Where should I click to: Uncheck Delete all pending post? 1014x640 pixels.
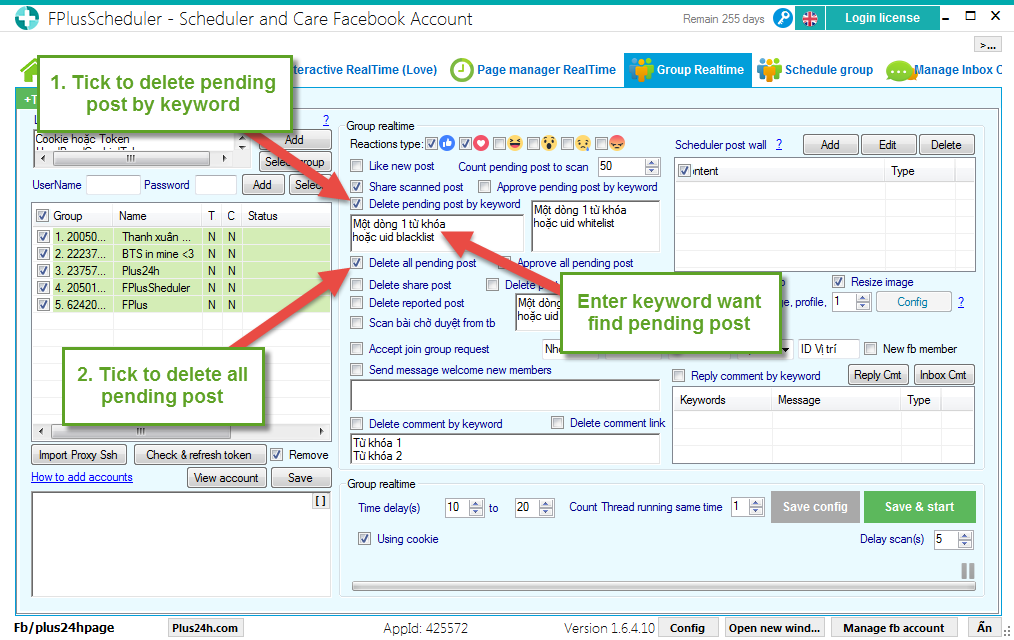(356, 262)
